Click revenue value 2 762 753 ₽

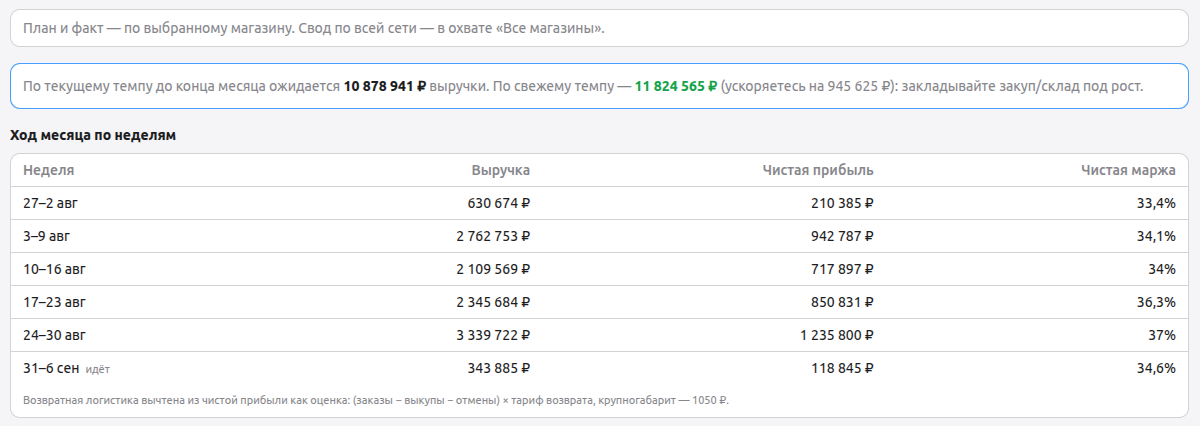493,236
